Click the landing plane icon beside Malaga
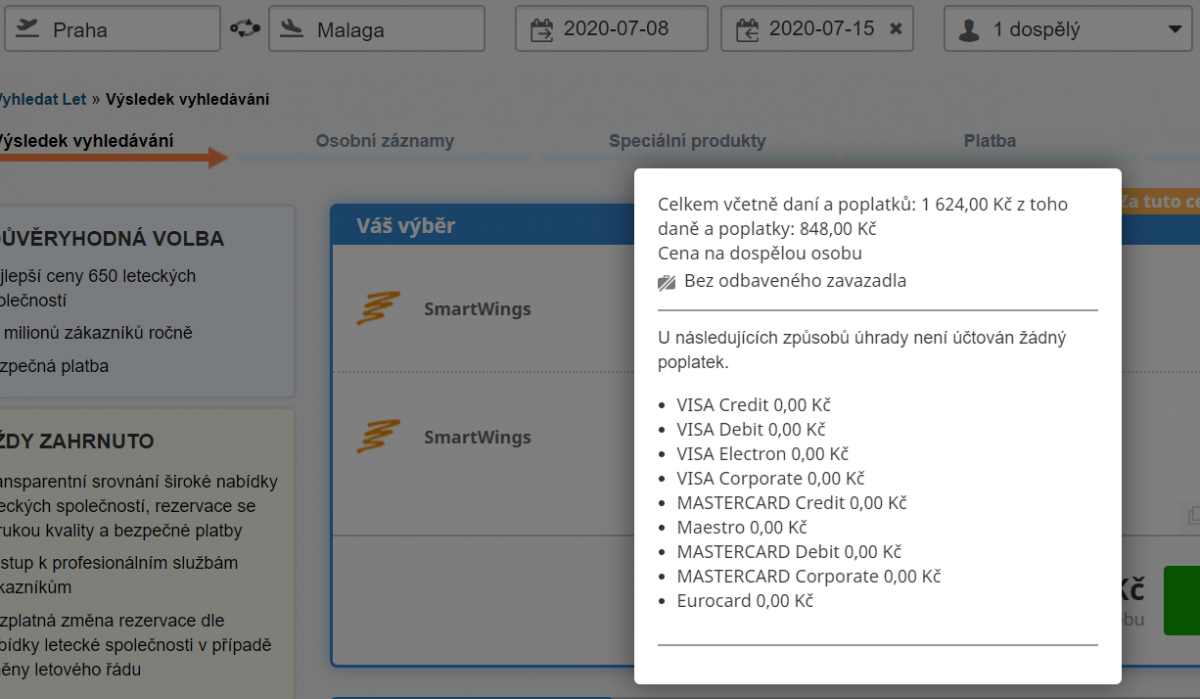The image size is (1200, 699). tap(292, 29)
